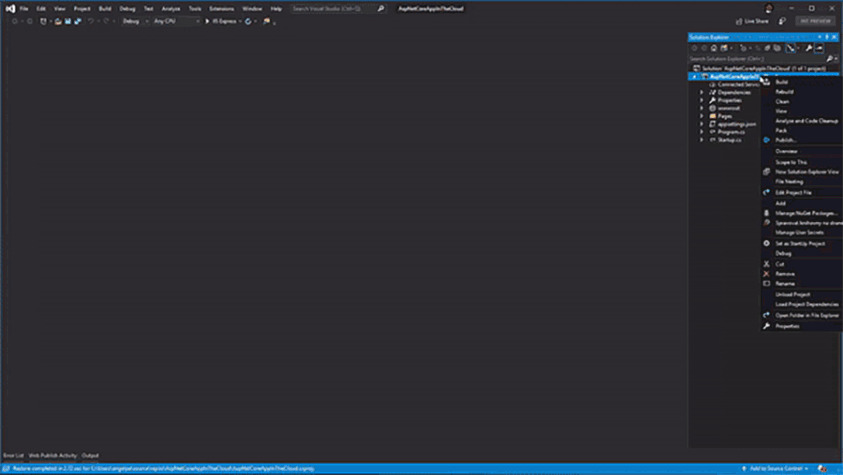Image resolution: width=843 pixels, height=475 pixels.
Task: Click the Publish icon in context menu
Action: coord(767,140)
